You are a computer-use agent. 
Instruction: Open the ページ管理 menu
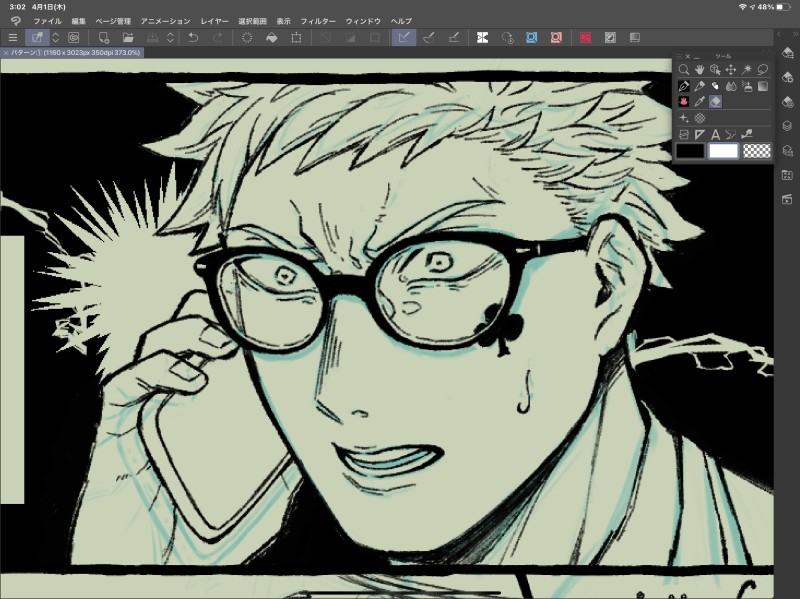pyautogui.click(x=113, y=21)
